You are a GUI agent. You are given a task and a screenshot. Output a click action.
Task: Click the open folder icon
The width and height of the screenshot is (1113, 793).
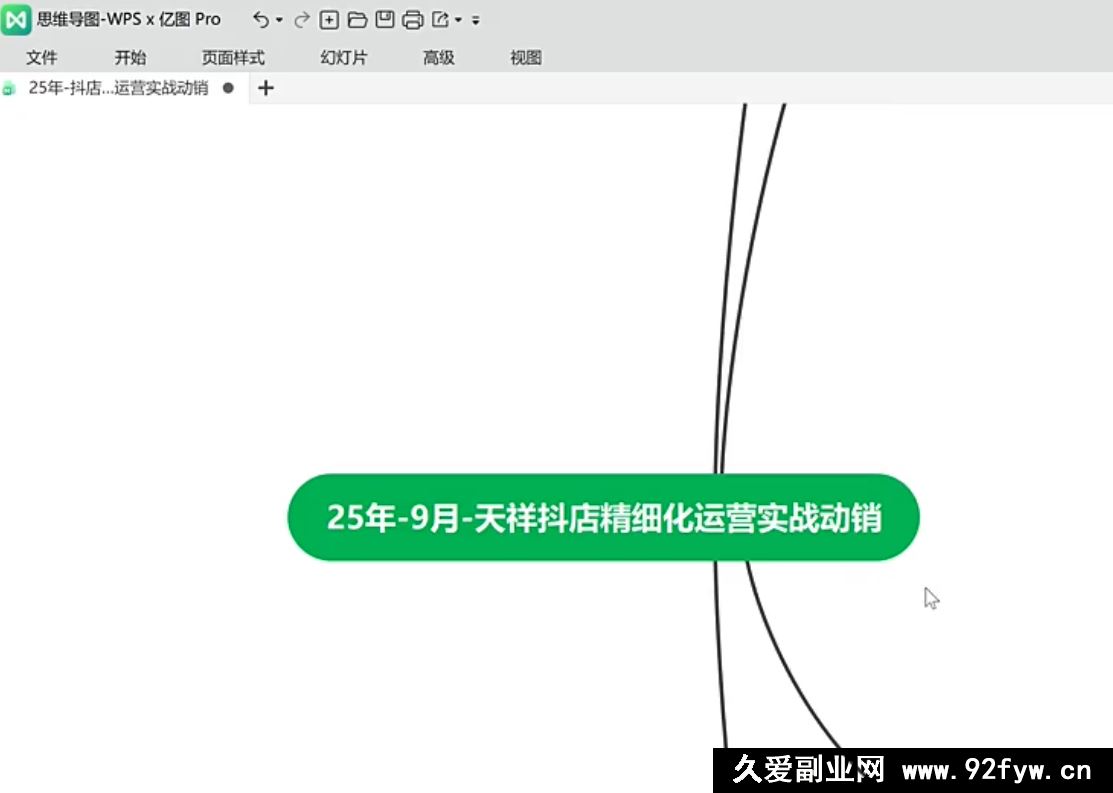tap(357, 20)
